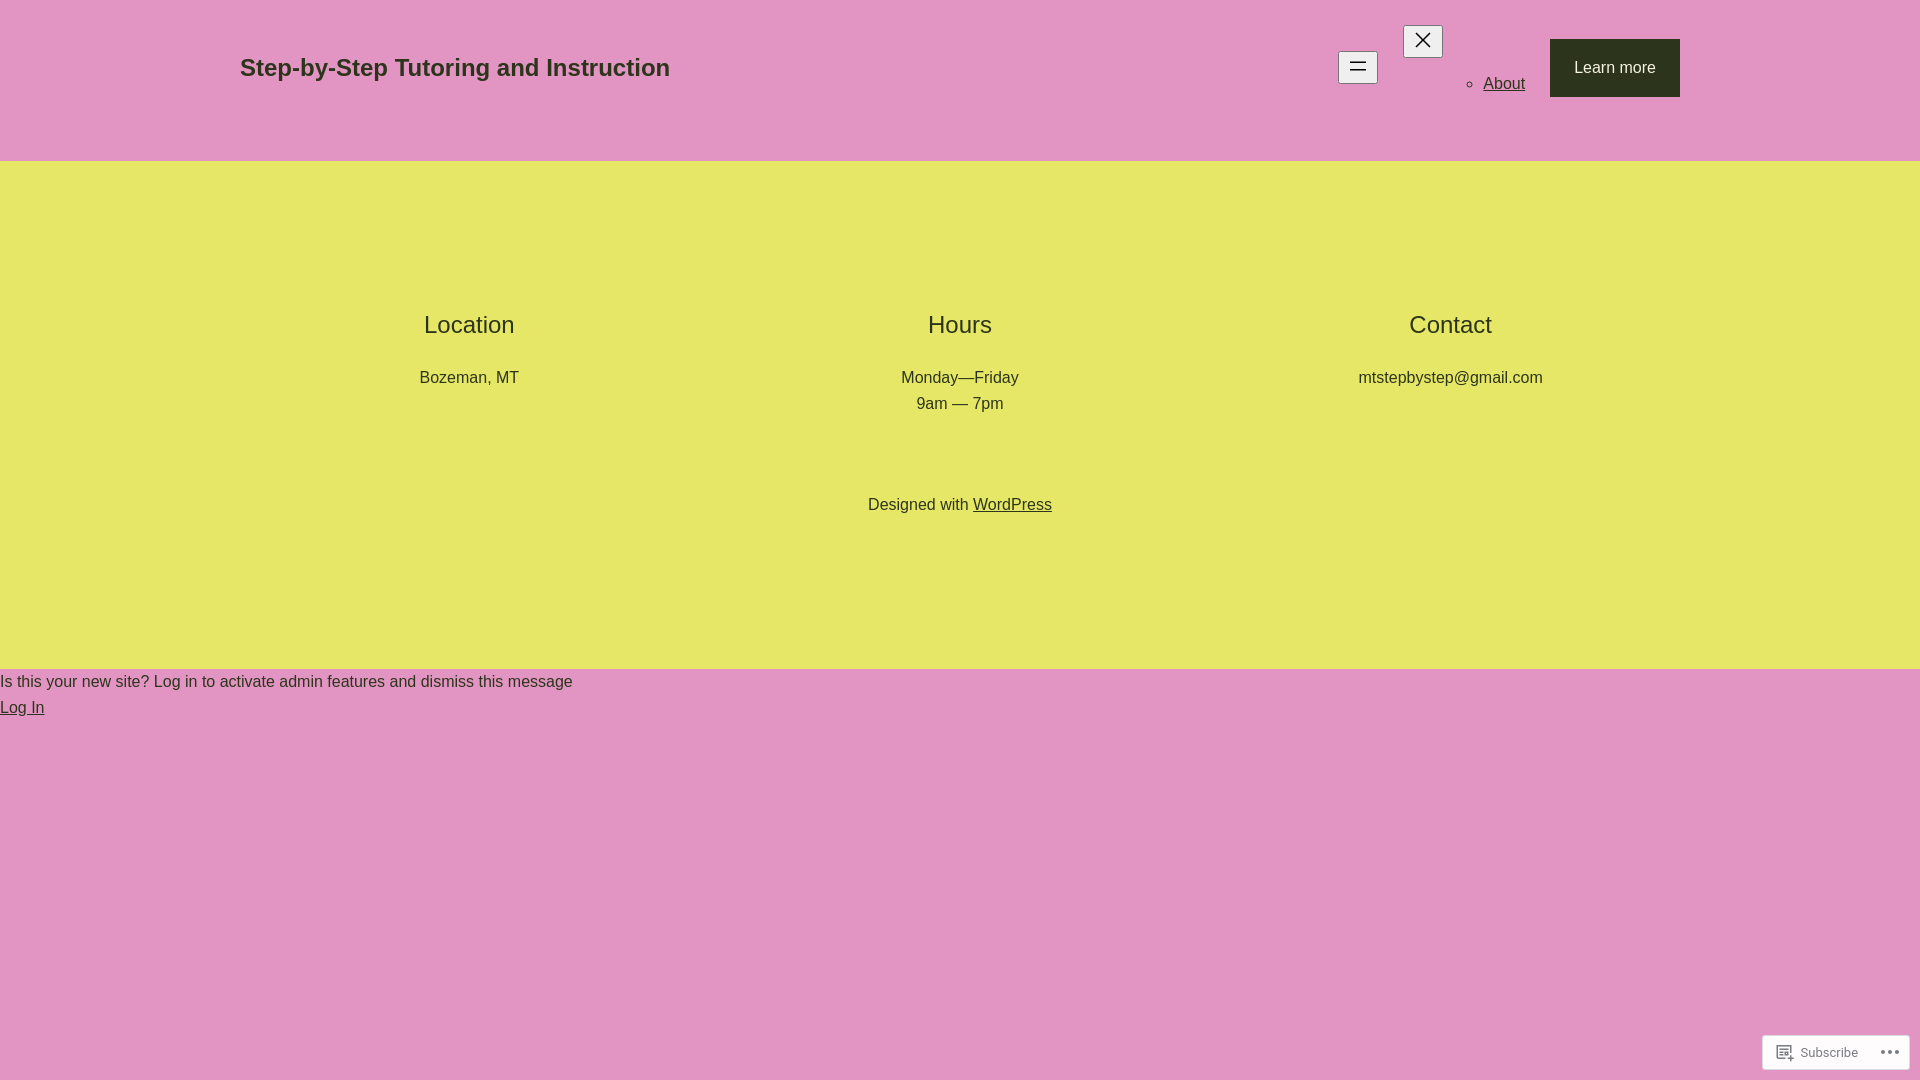Select the email mtstepbystep@gmail.com text
Screen dimensions: 1920x1080
(1450, 378)
